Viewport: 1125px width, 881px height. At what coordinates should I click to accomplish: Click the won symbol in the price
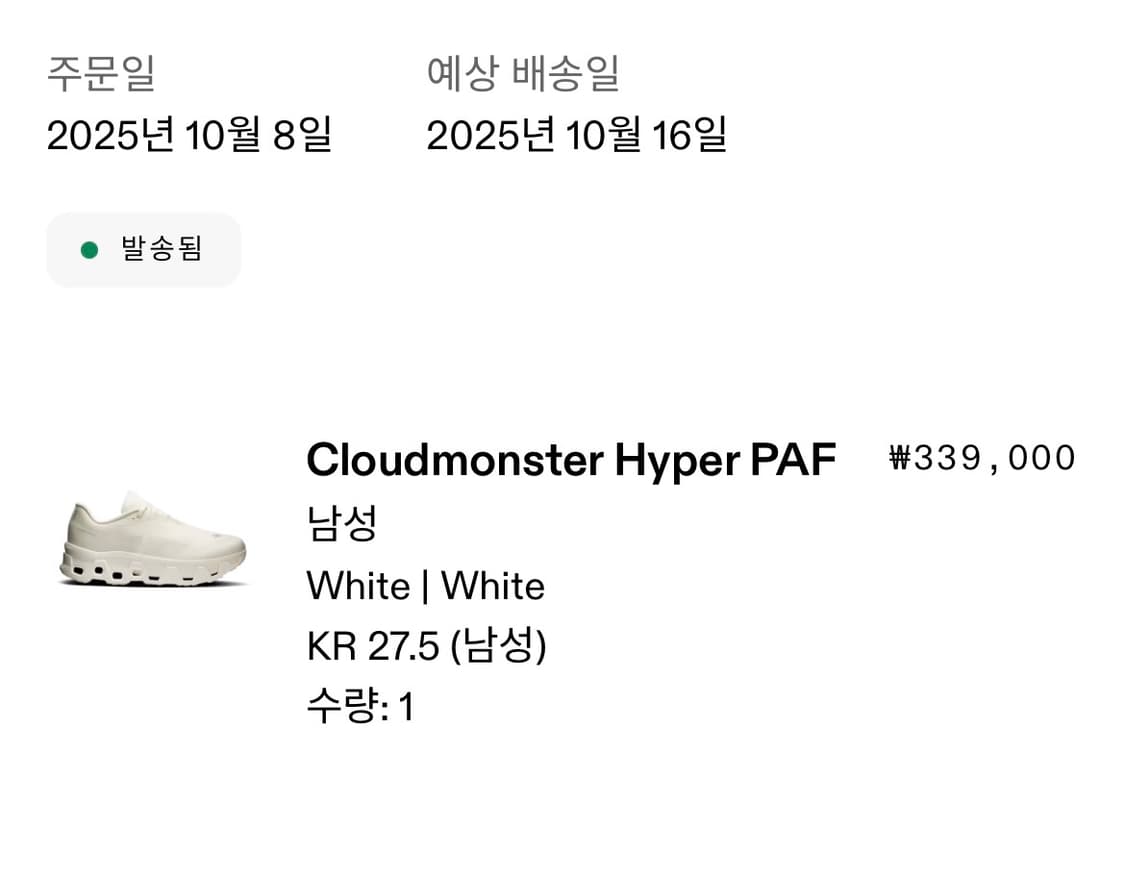click(901, 458)
